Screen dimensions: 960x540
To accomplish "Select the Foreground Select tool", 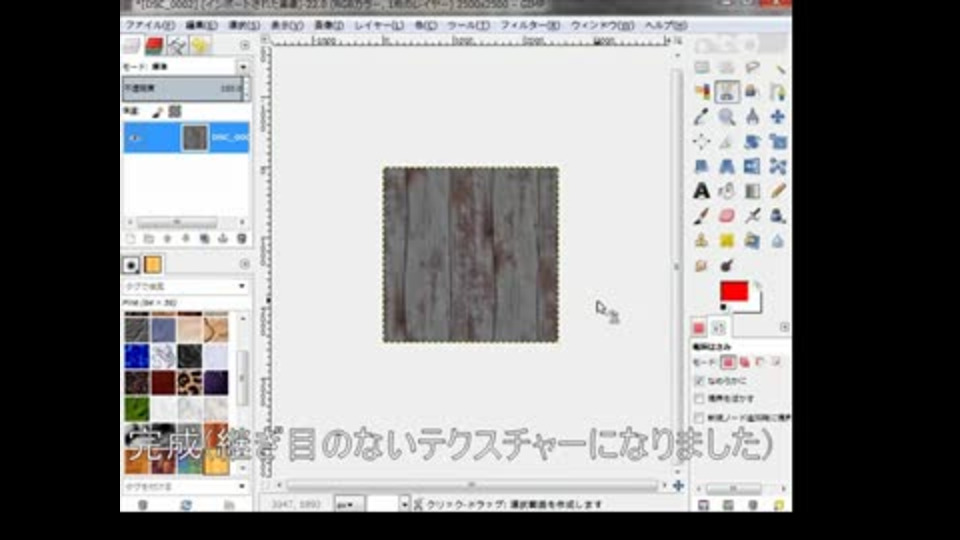I will point(752,92).
